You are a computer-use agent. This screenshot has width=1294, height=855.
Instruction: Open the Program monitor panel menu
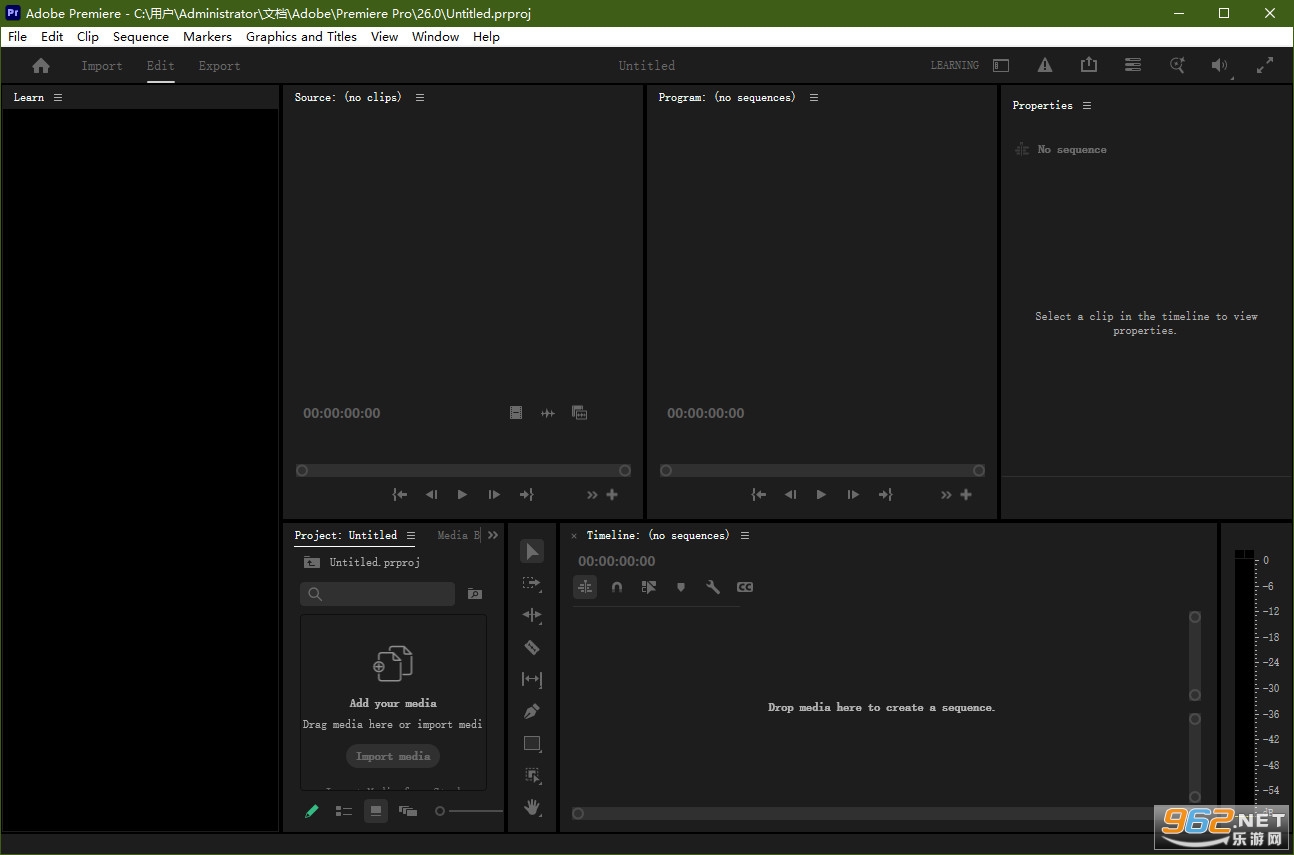(814, 97)
